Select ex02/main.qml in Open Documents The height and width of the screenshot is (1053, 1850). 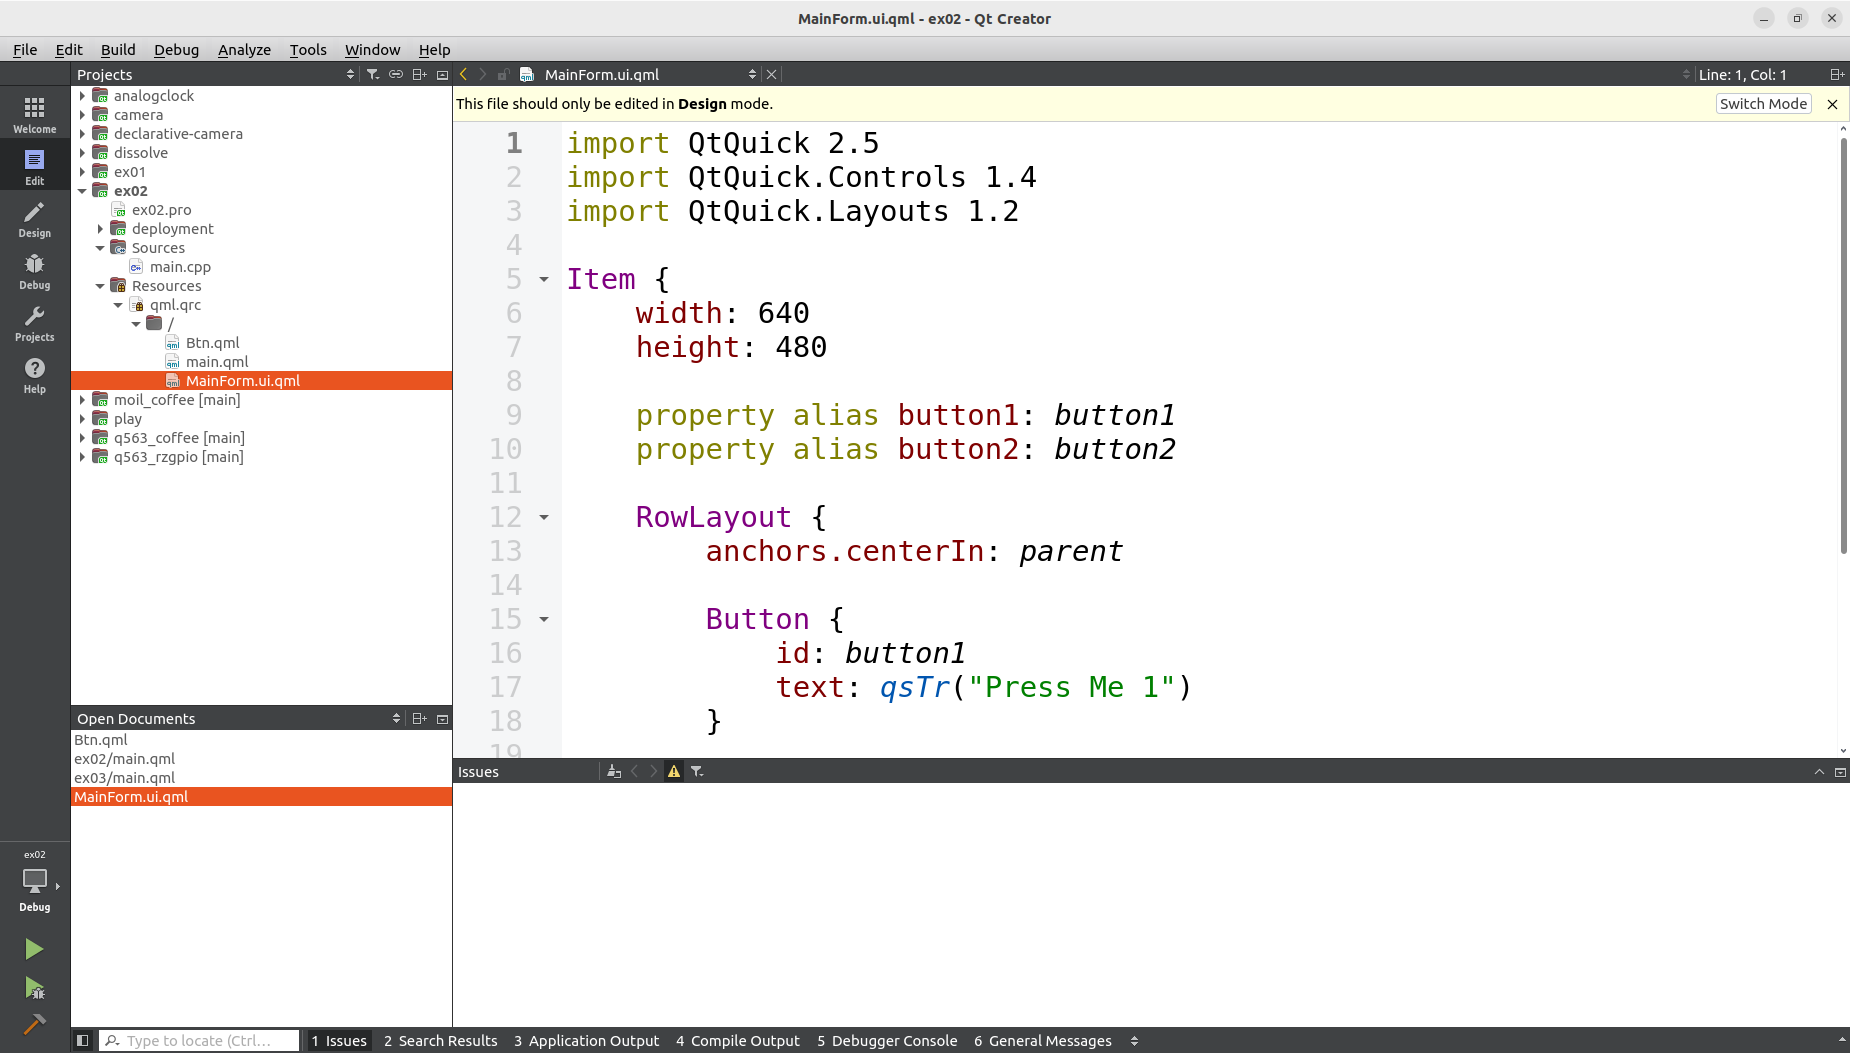point(125,759)
